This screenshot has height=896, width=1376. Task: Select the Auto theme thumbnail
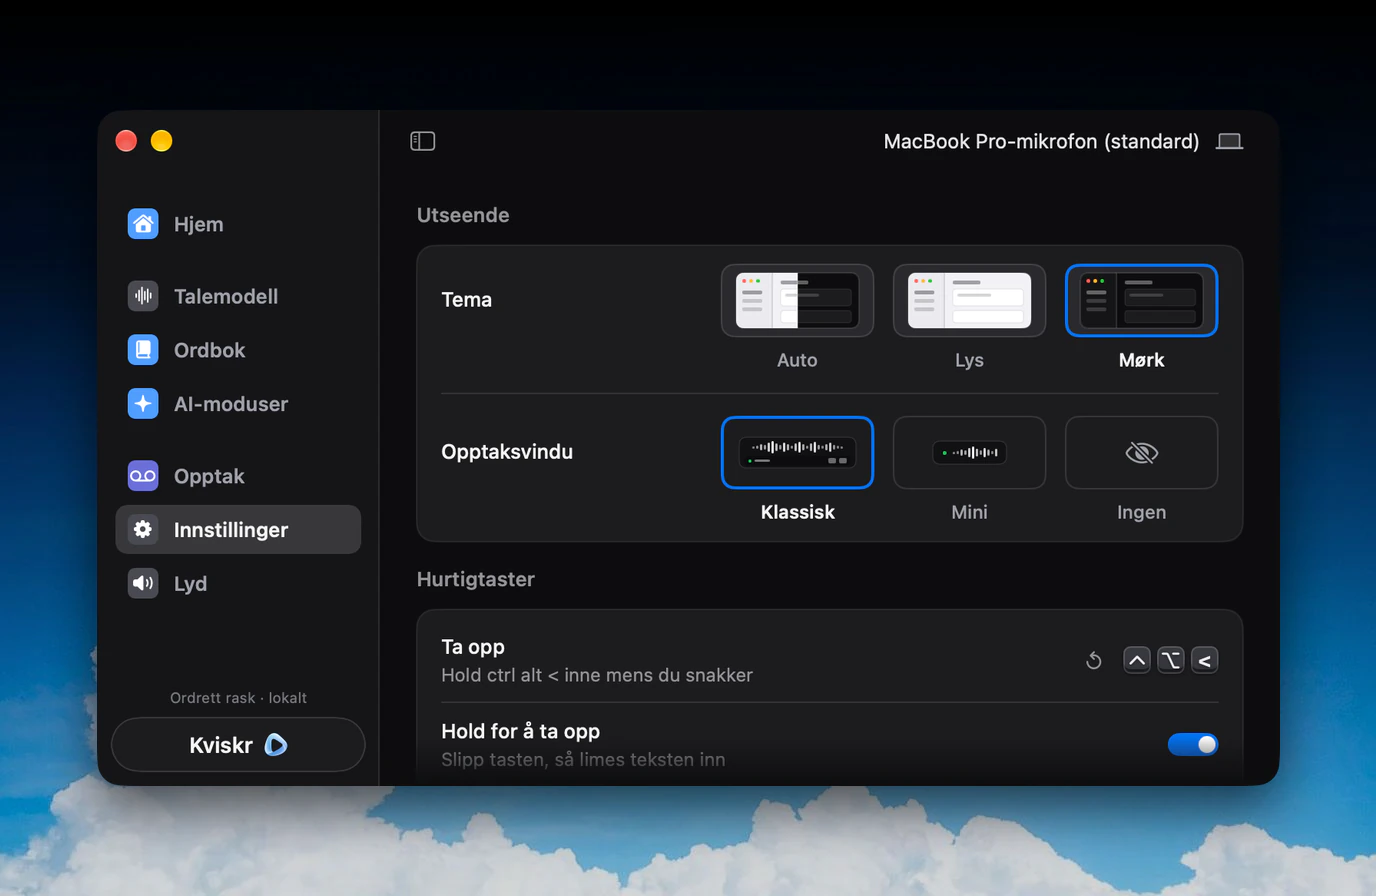pyautogui.click(x=797, y=301)
